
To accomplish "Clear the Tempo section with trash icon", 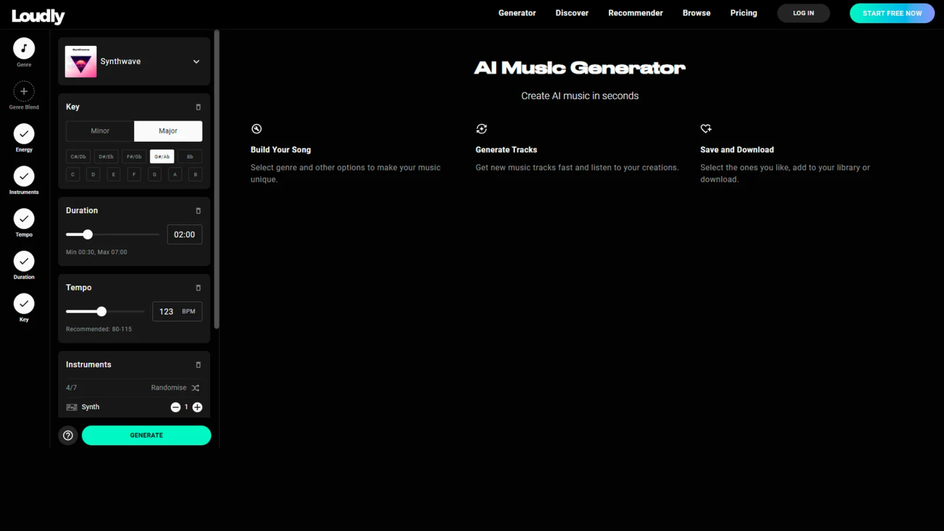I will pyautogui.click(x=198, y=288).
